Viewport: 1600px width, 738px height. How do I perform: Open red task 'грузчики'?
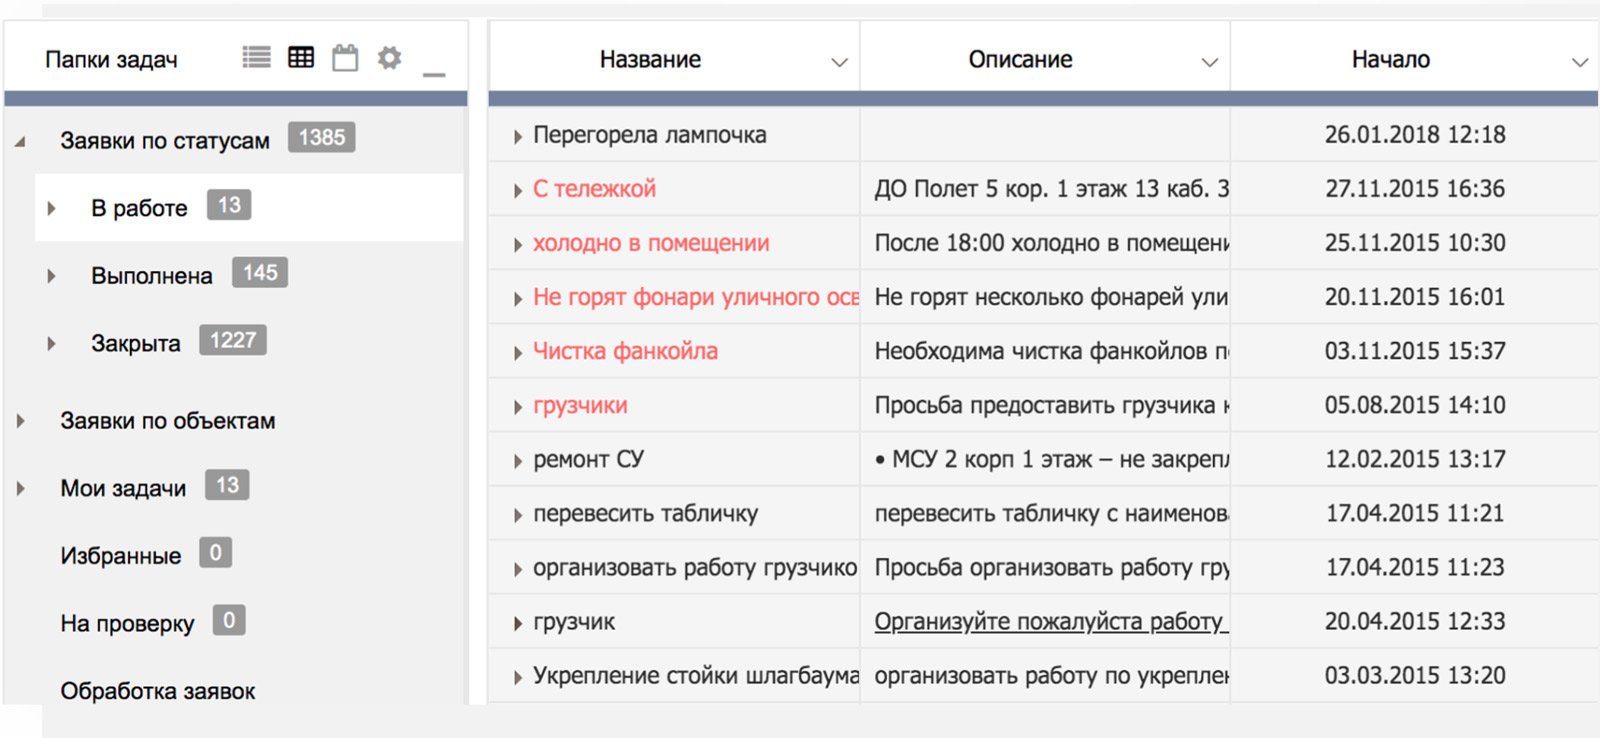pyautogui.click(x=580, y=405)
